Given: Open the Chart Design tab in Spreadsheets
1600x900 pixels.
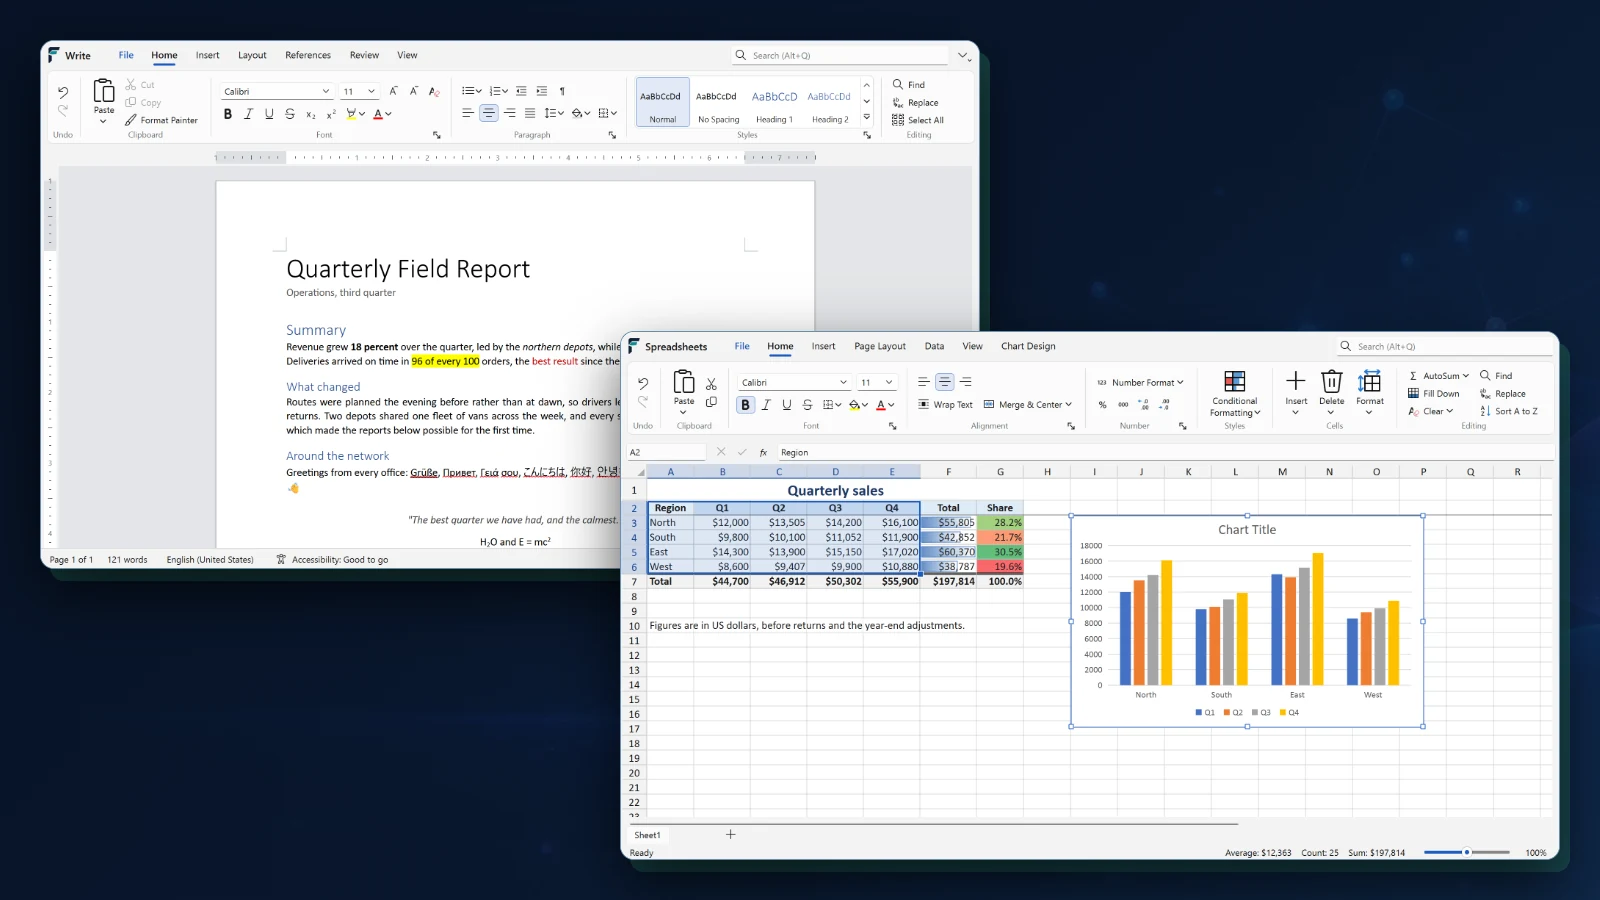Looking at the screenshot, I should 1028,347.
